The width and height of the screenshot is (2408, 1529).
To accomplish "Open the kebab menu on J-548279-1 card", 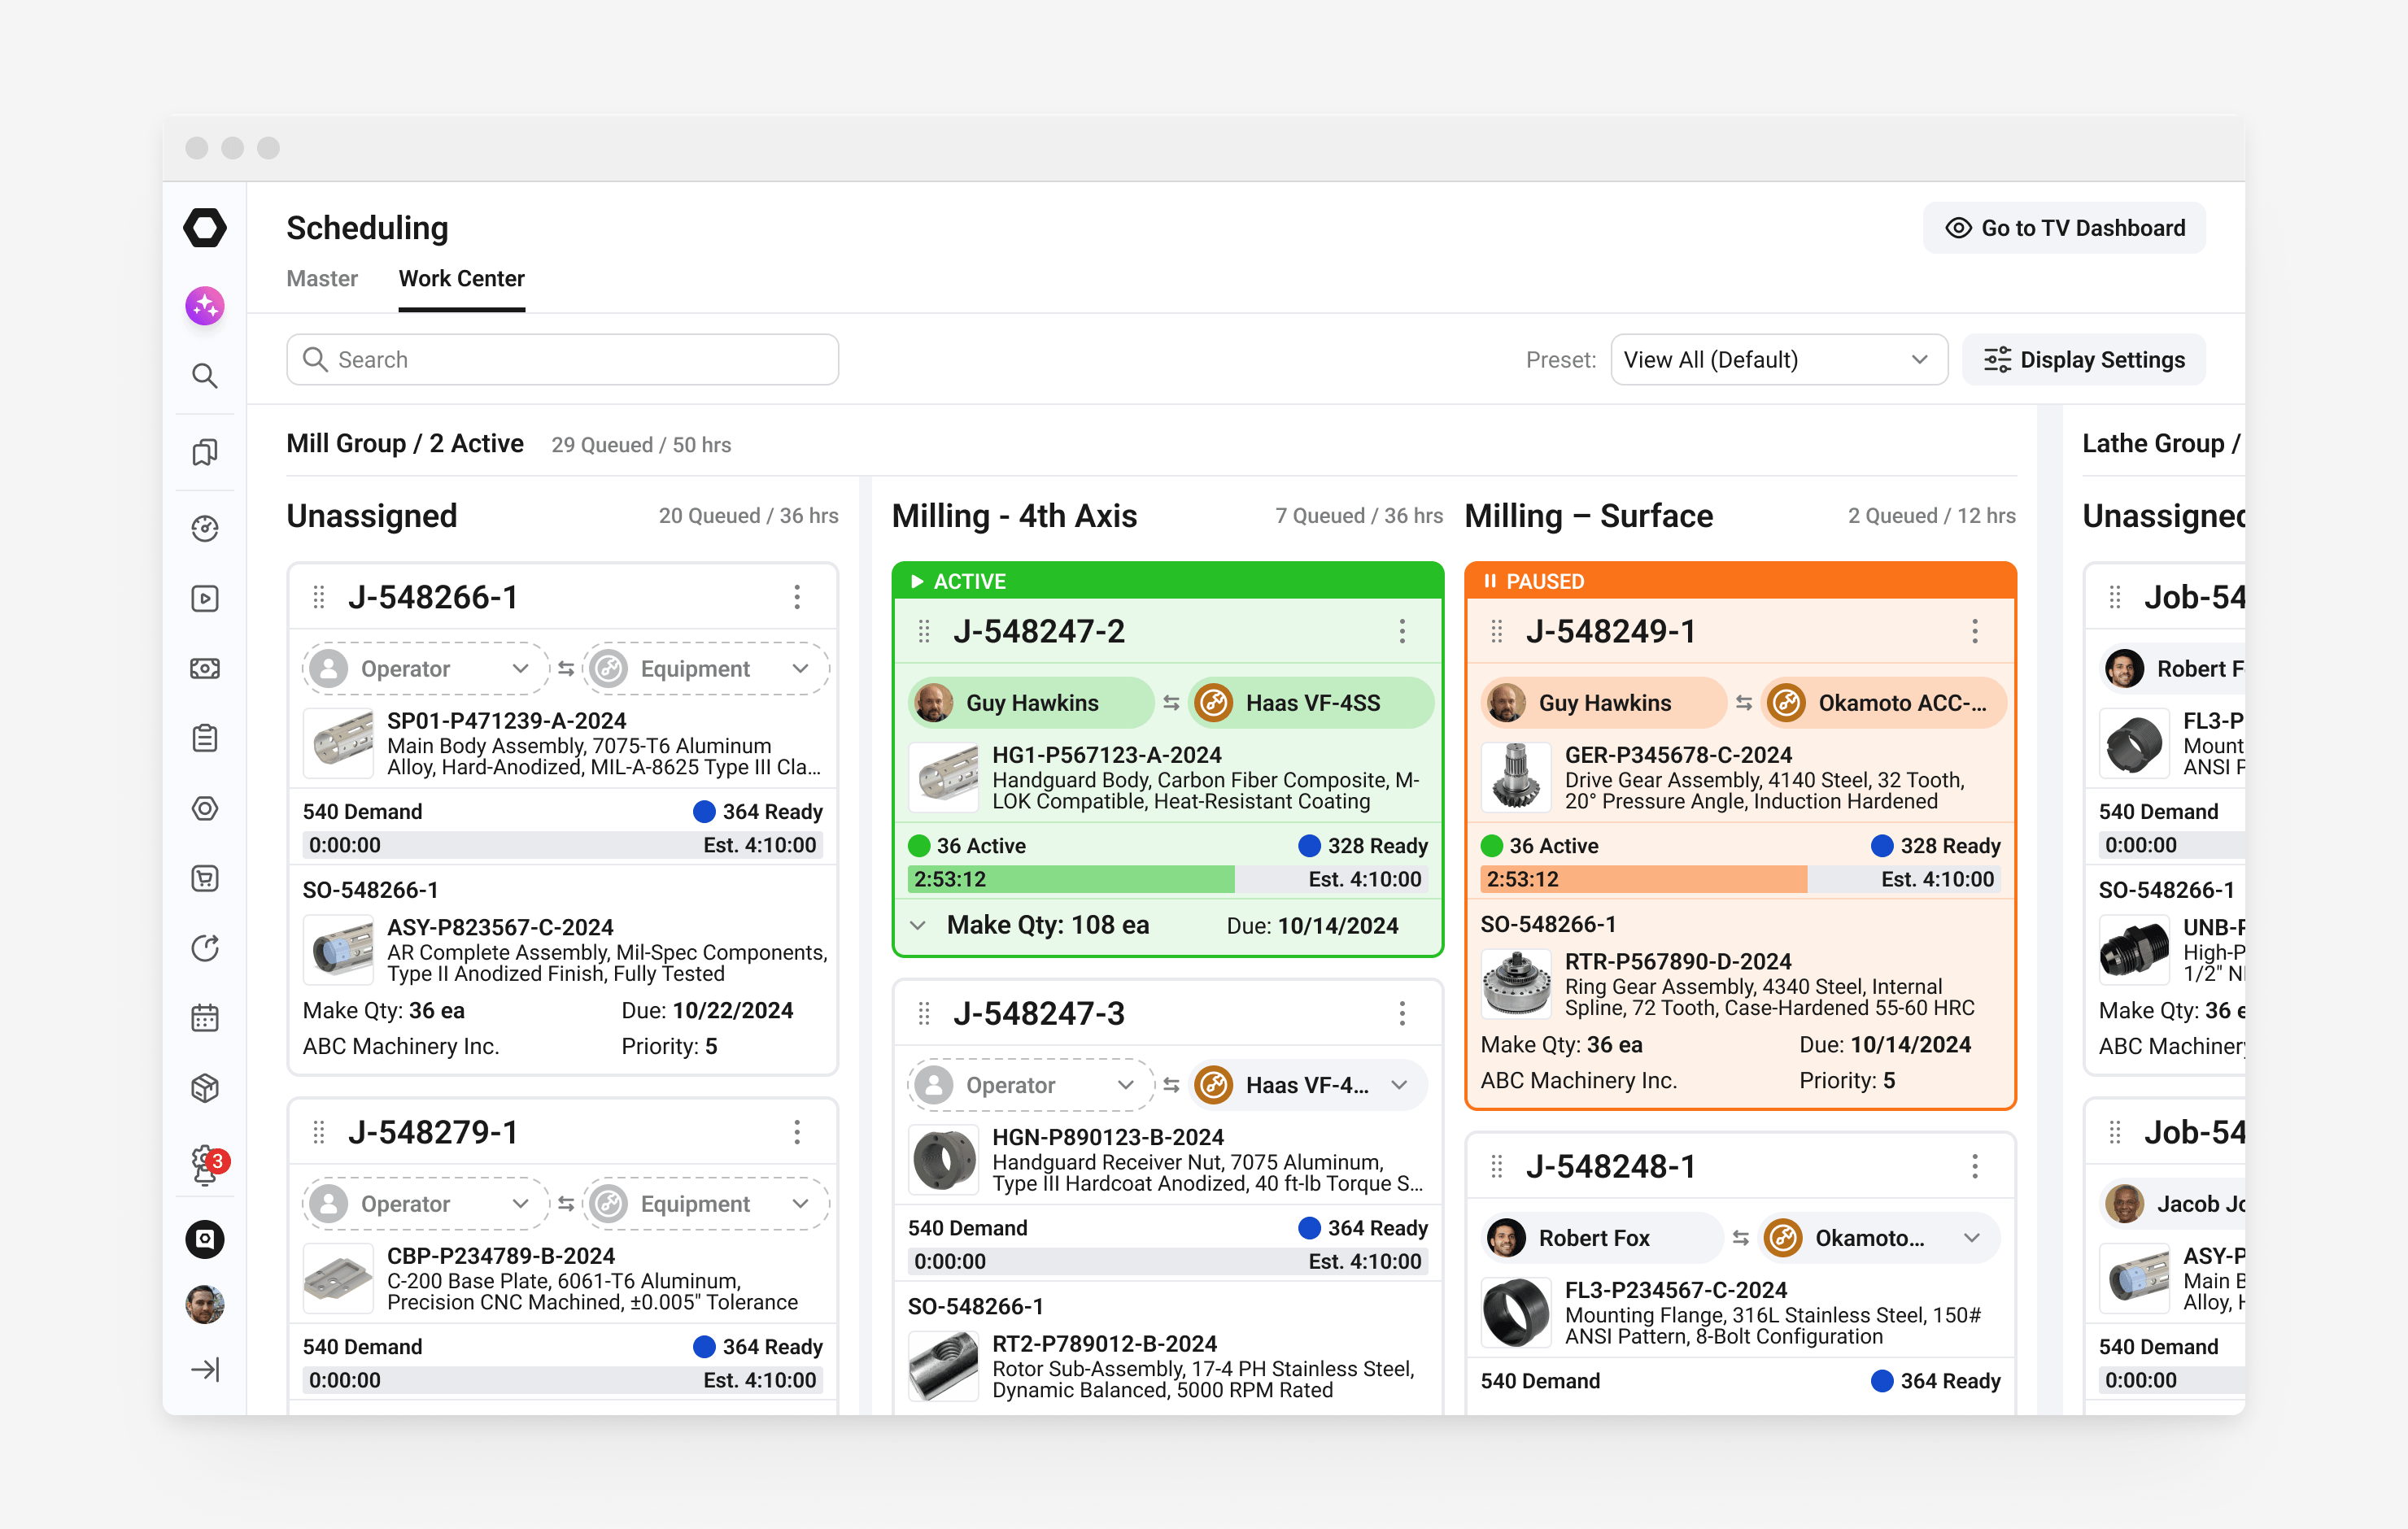I will coord(797,1132).
